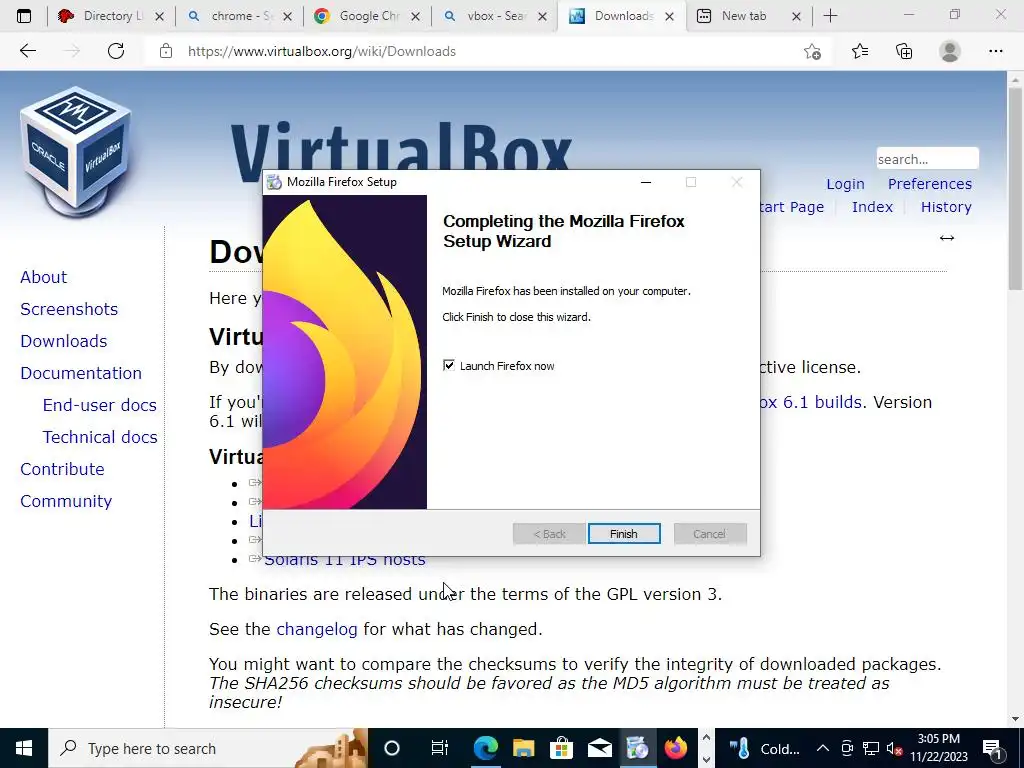This screenshot has height=768, width=1024.
Task: Click the page vertical scrollbar thumb
Action: 1015,189
